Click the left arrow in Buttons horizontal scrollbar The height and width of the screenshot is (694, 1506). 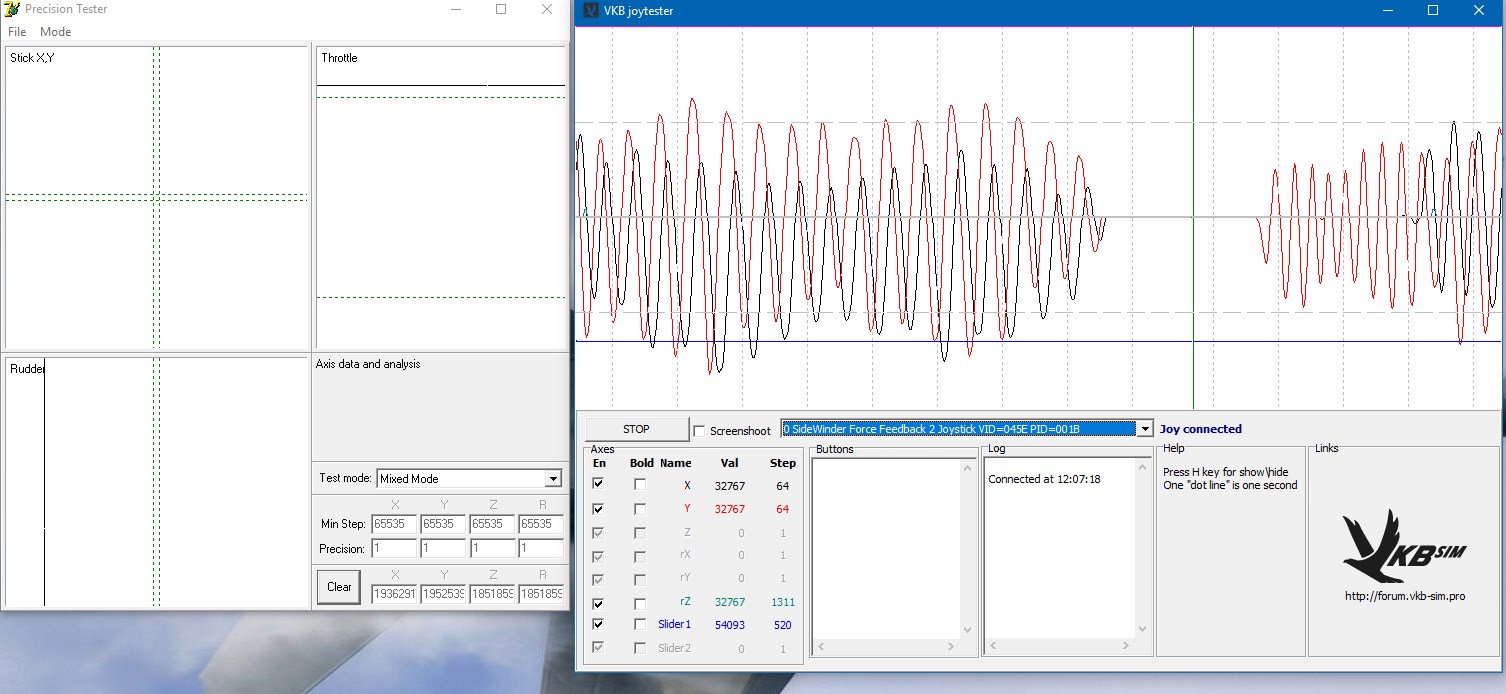click(x=821, y=647)
